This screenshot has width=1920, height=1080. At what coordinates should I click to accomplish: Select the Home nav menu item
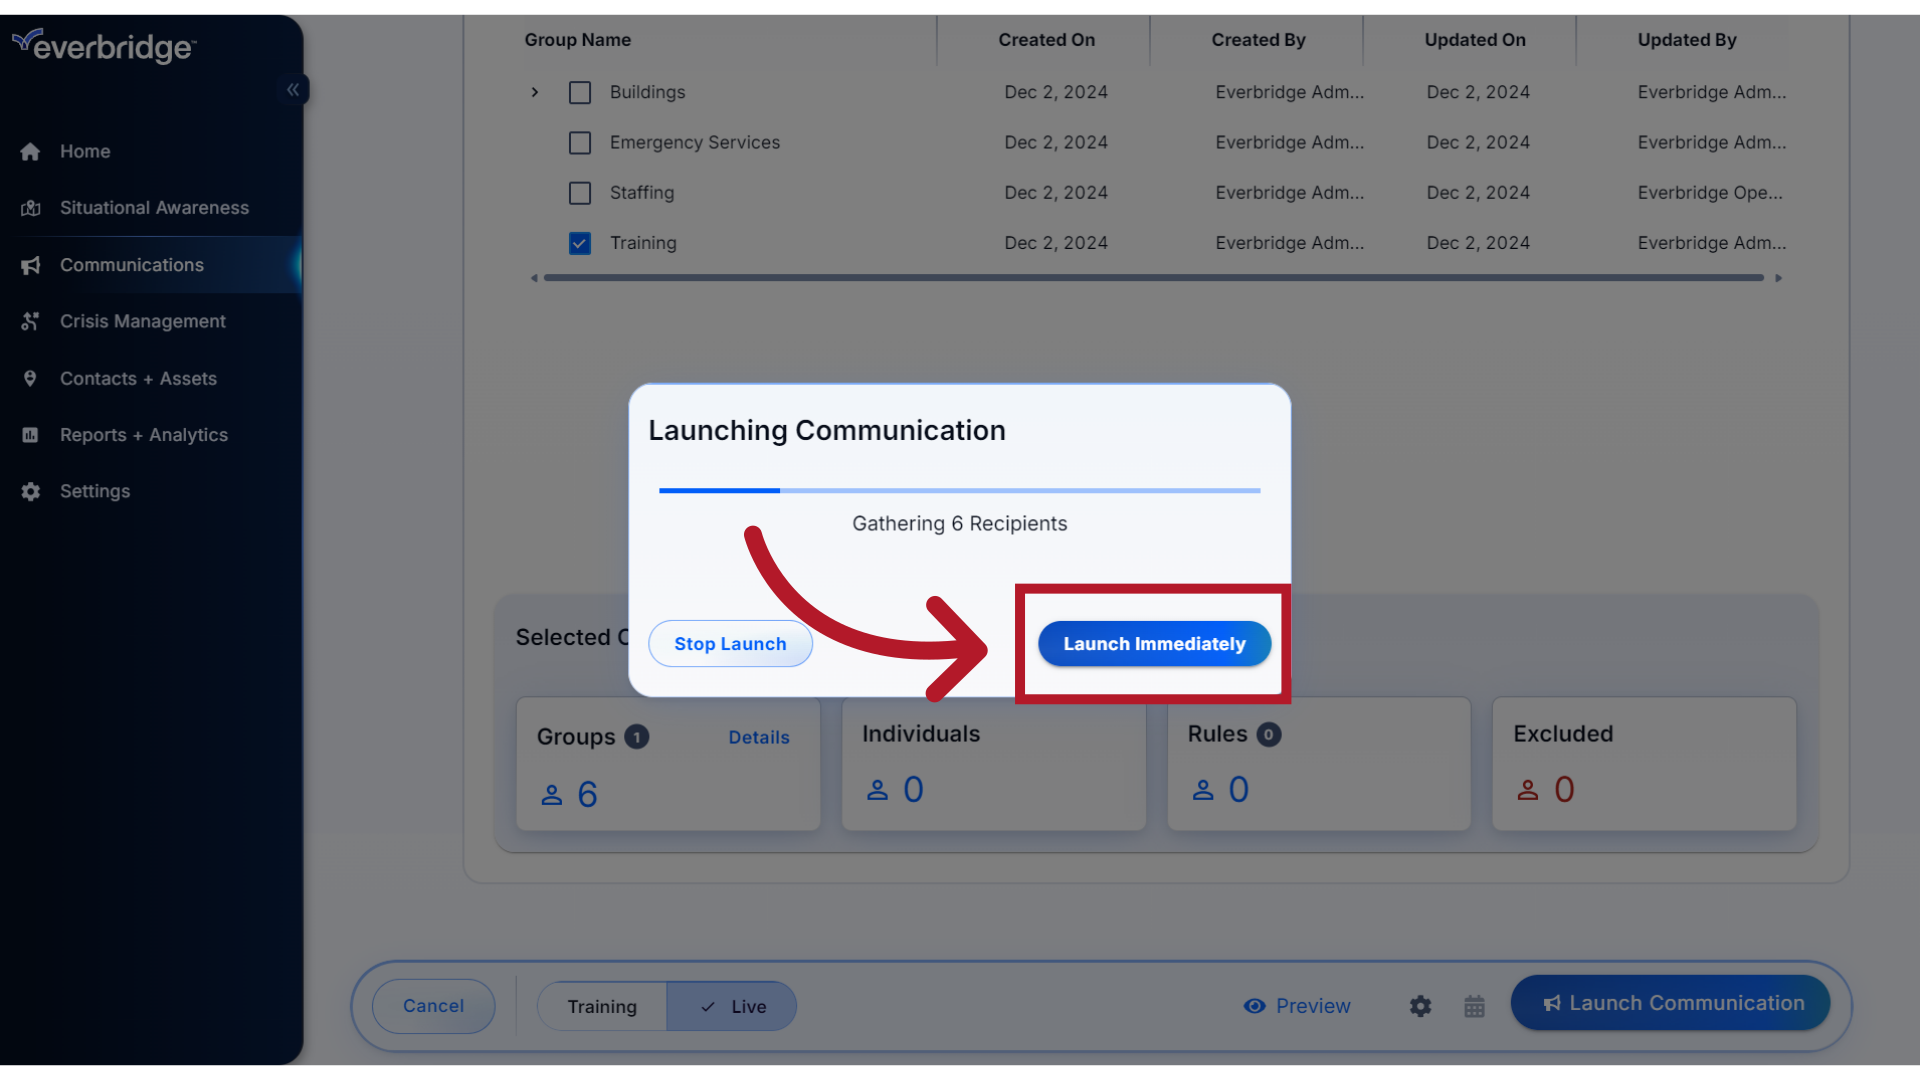[84, 150]
